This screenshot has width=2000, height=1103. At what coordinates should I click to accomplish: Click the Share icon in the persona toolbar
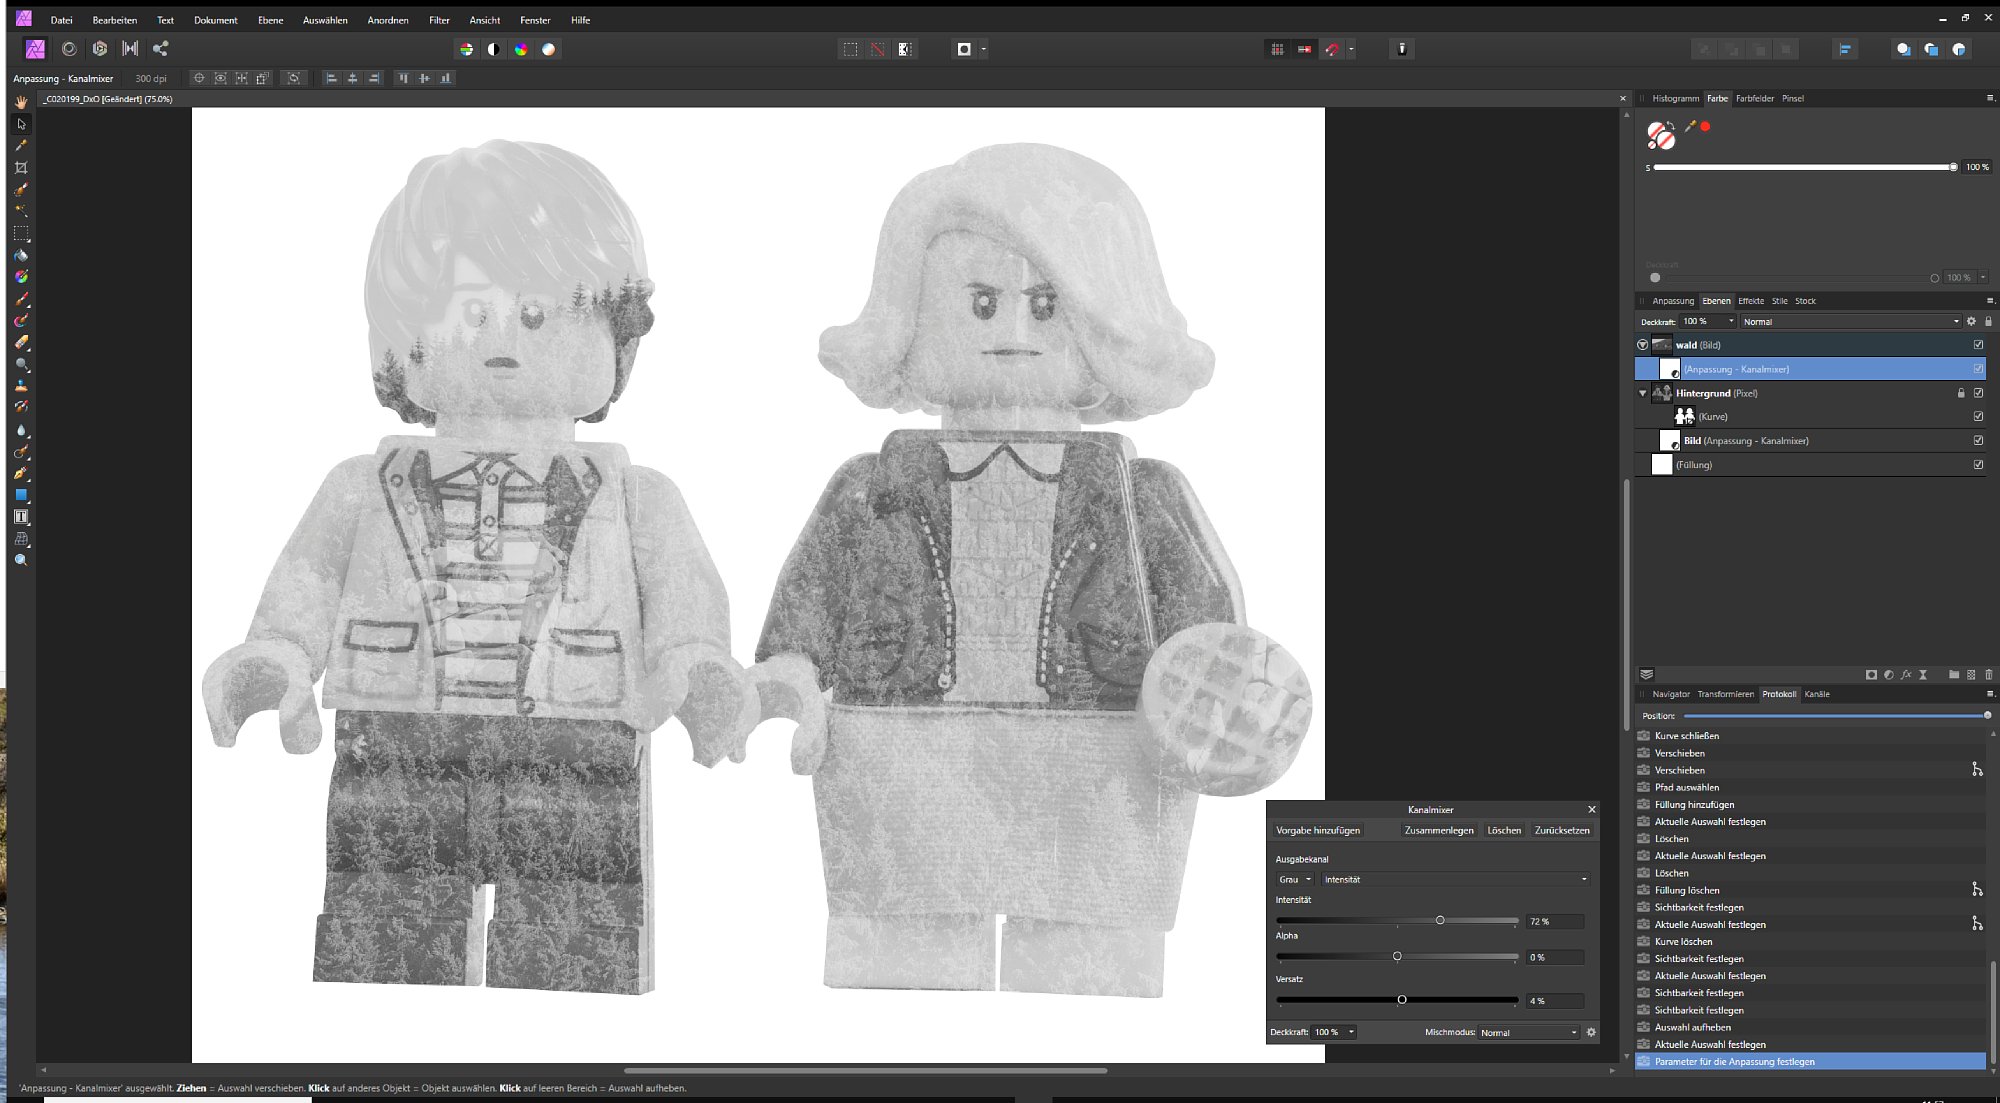pos(160,48)
